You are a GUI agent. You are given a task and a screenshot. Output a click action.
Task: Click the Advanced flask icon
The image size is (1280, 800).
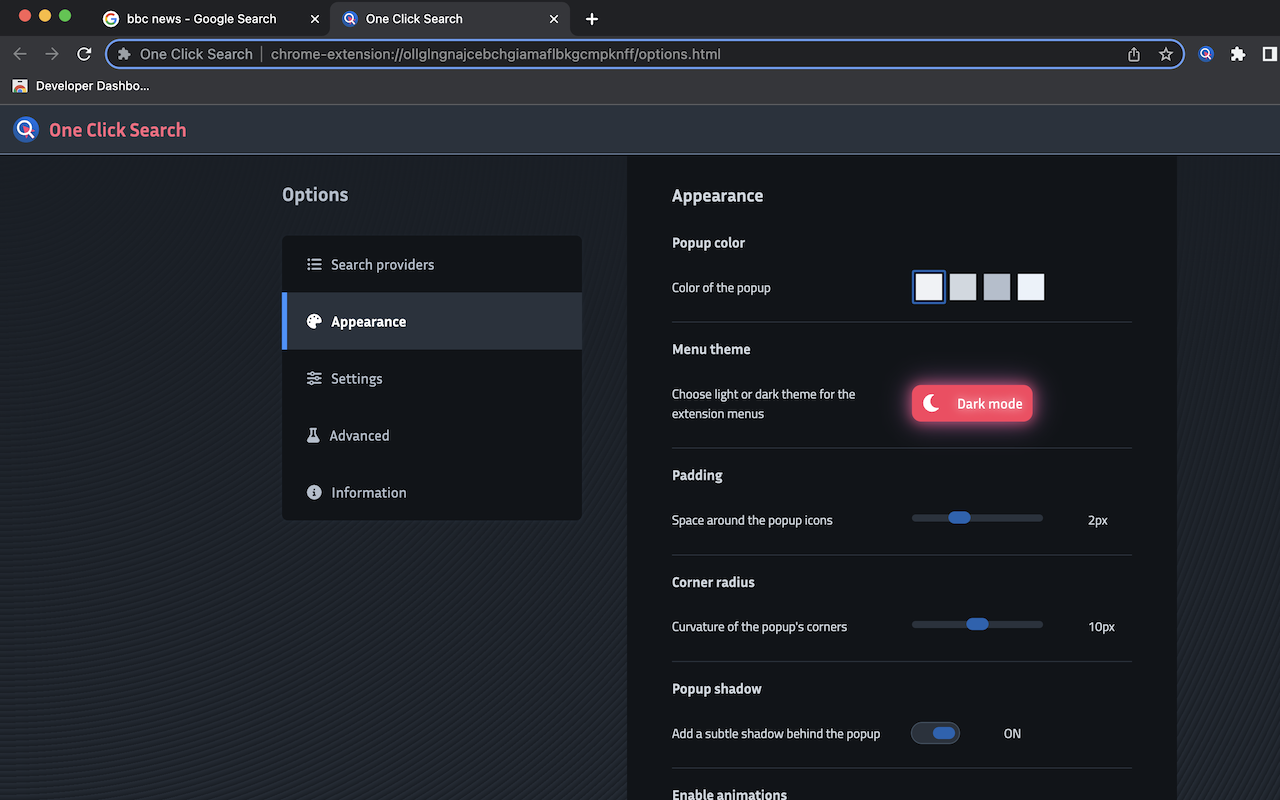[x=313, y=435]
